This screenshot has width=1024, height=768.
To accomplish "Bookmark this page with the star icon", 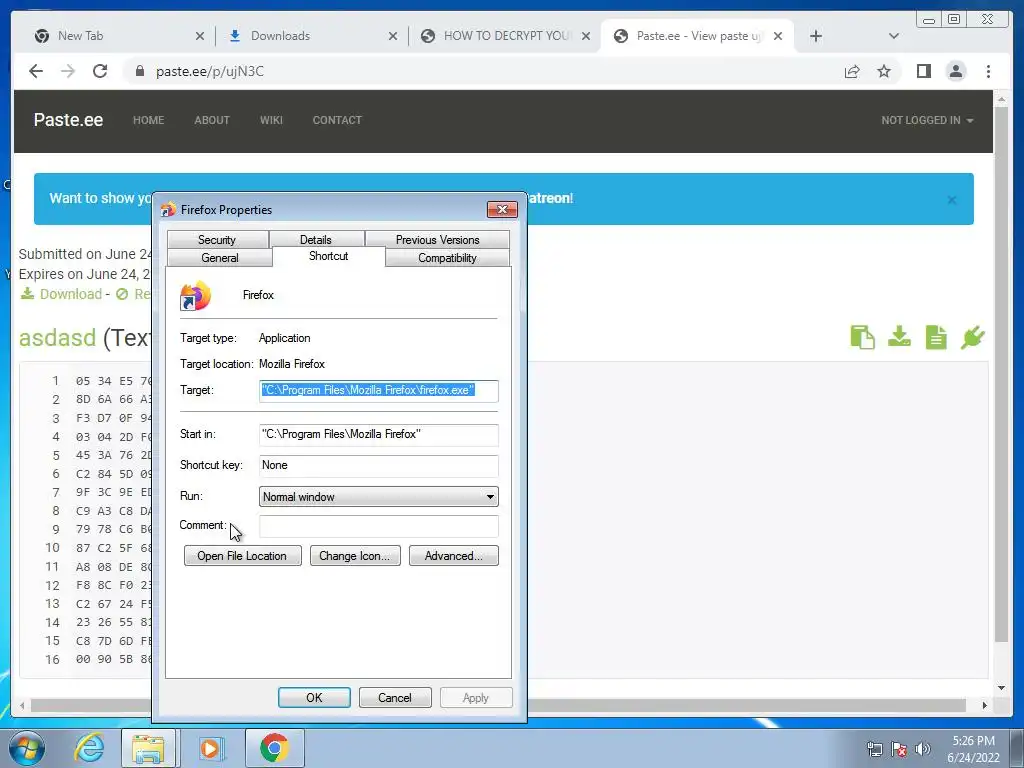I will click(x=884, y=71).
